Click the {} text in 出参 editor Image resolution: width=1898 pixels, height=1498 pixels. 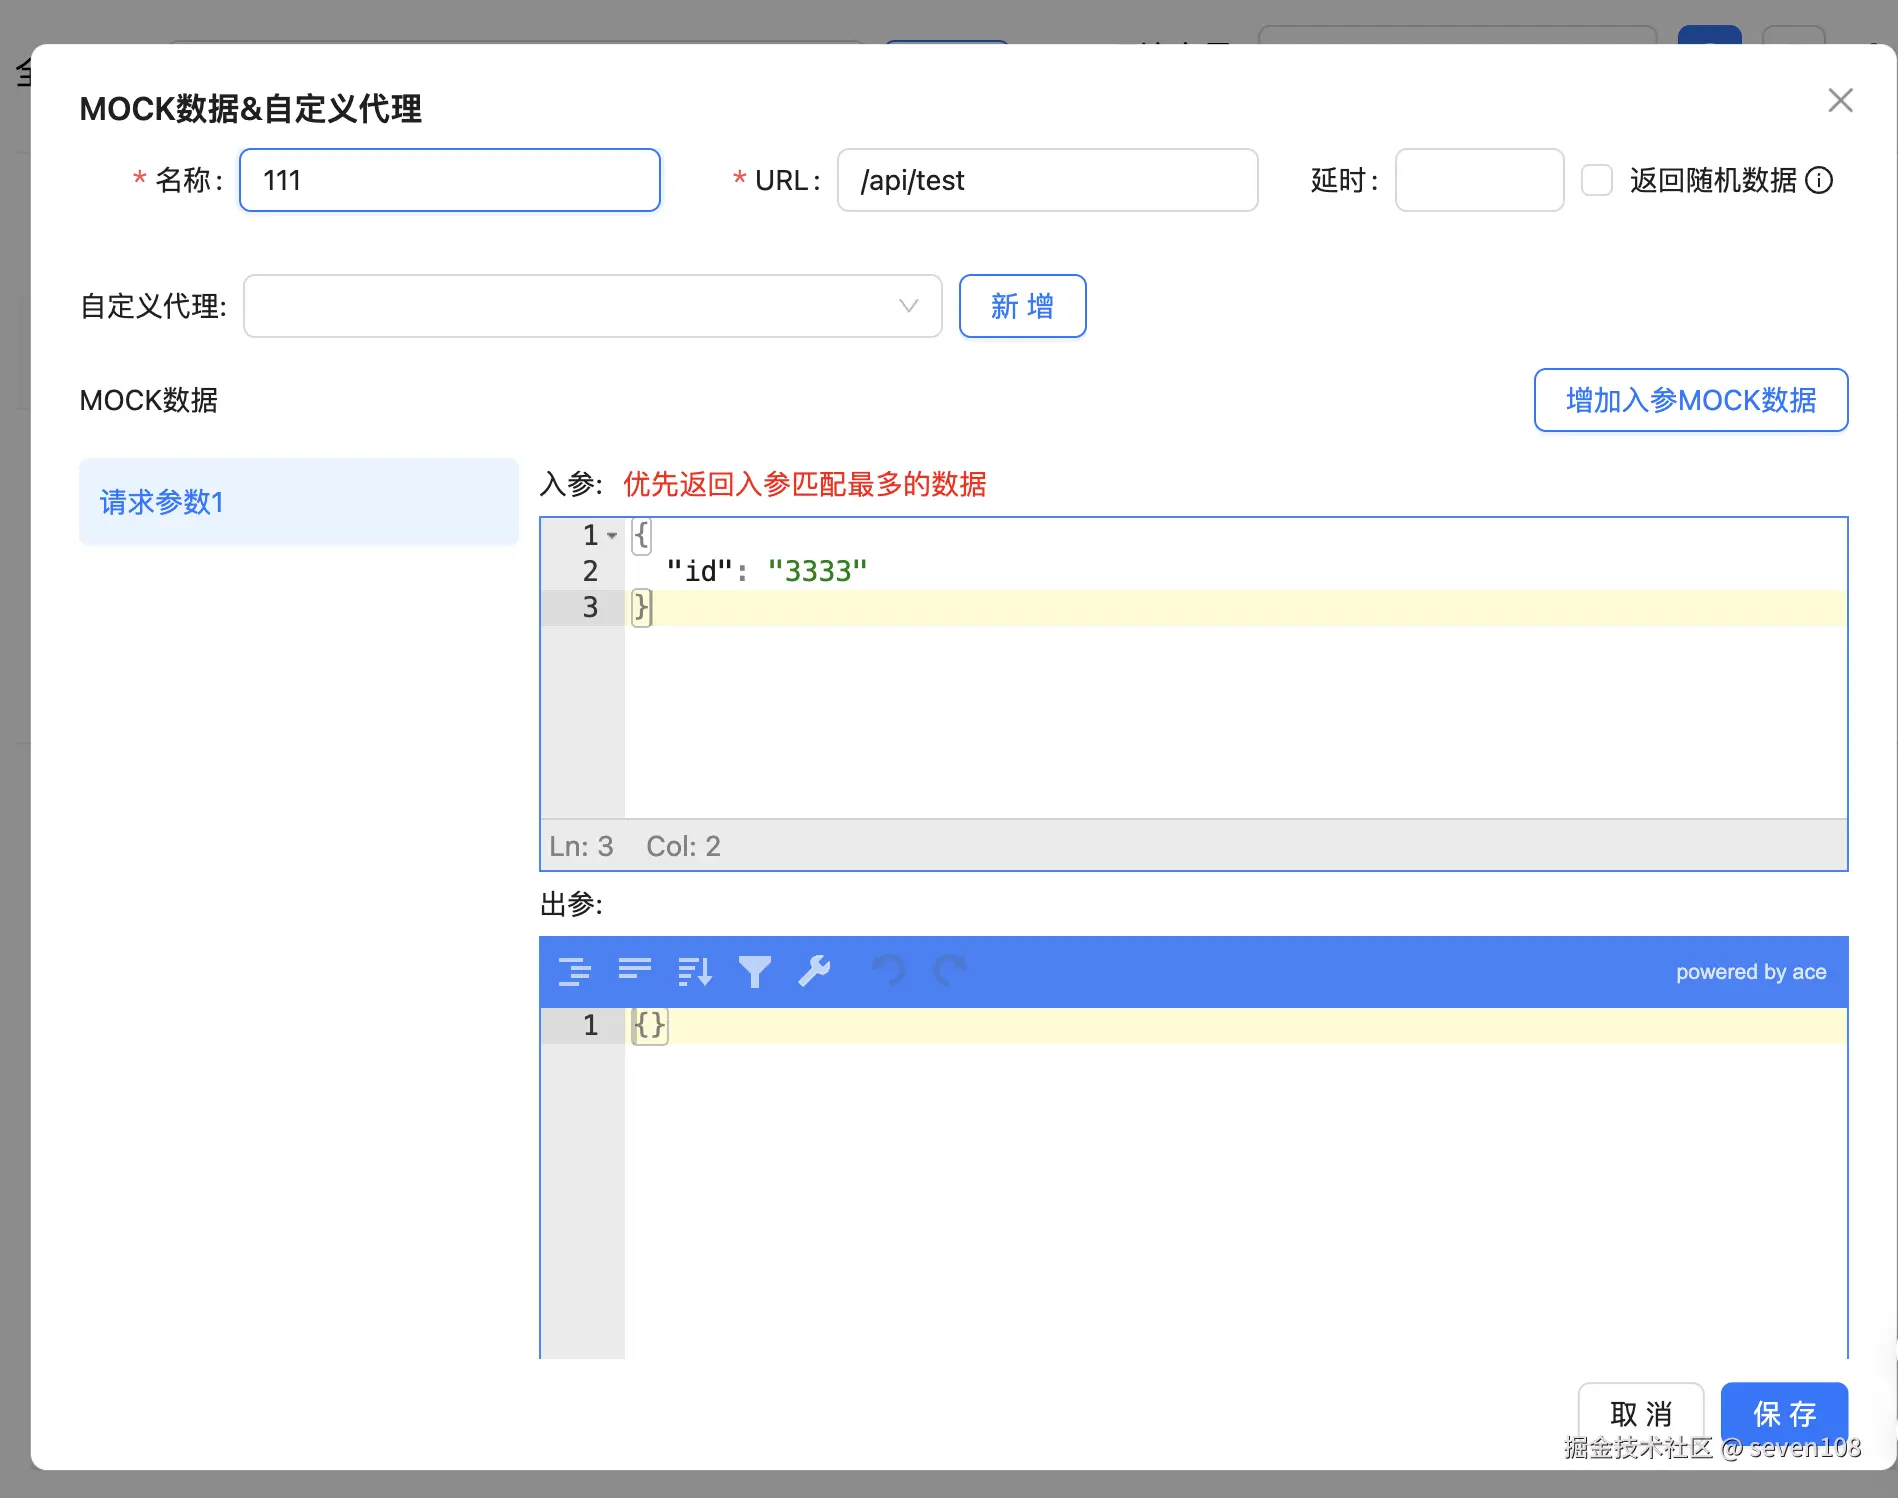650,1025
